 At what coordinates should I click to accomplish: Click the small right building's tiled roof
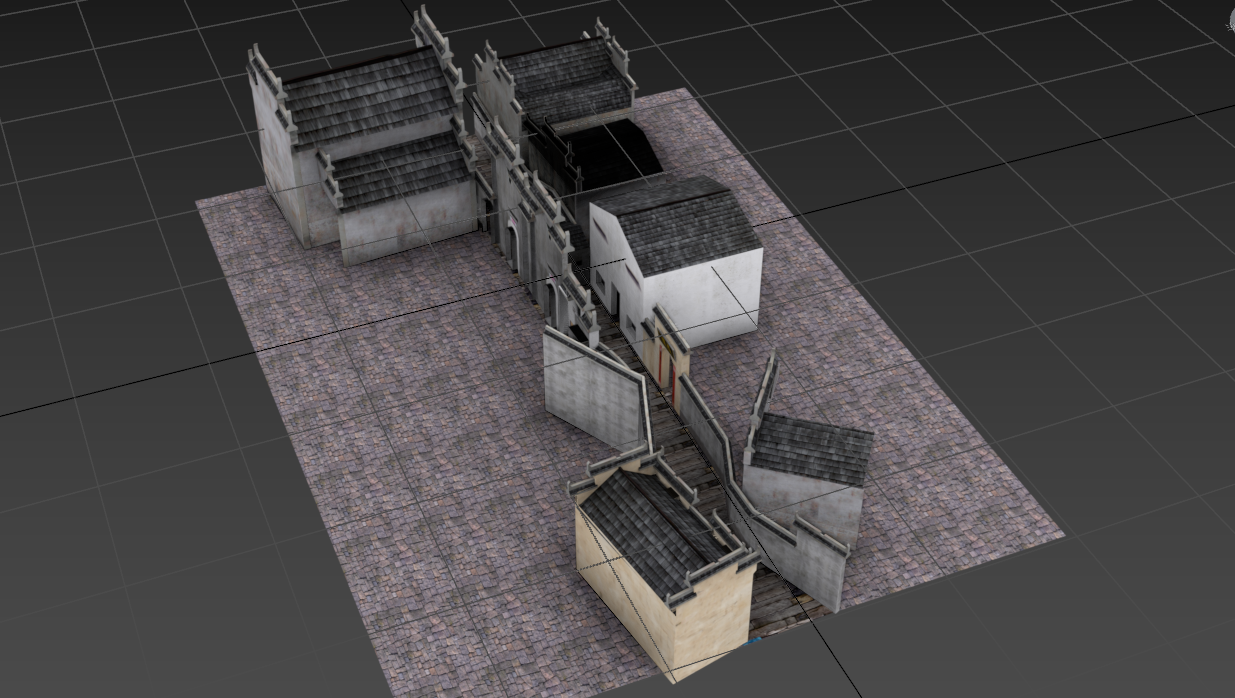[812, 448]
